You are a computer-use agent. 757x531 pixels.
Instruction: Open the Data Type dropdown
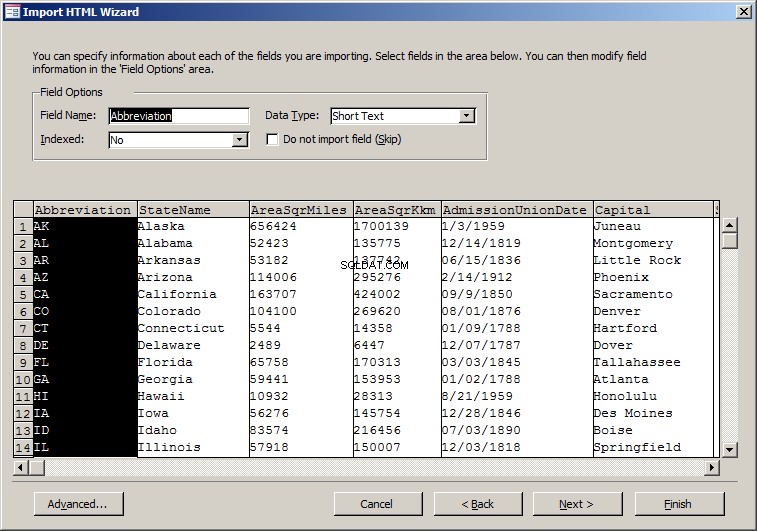(466, 116)
